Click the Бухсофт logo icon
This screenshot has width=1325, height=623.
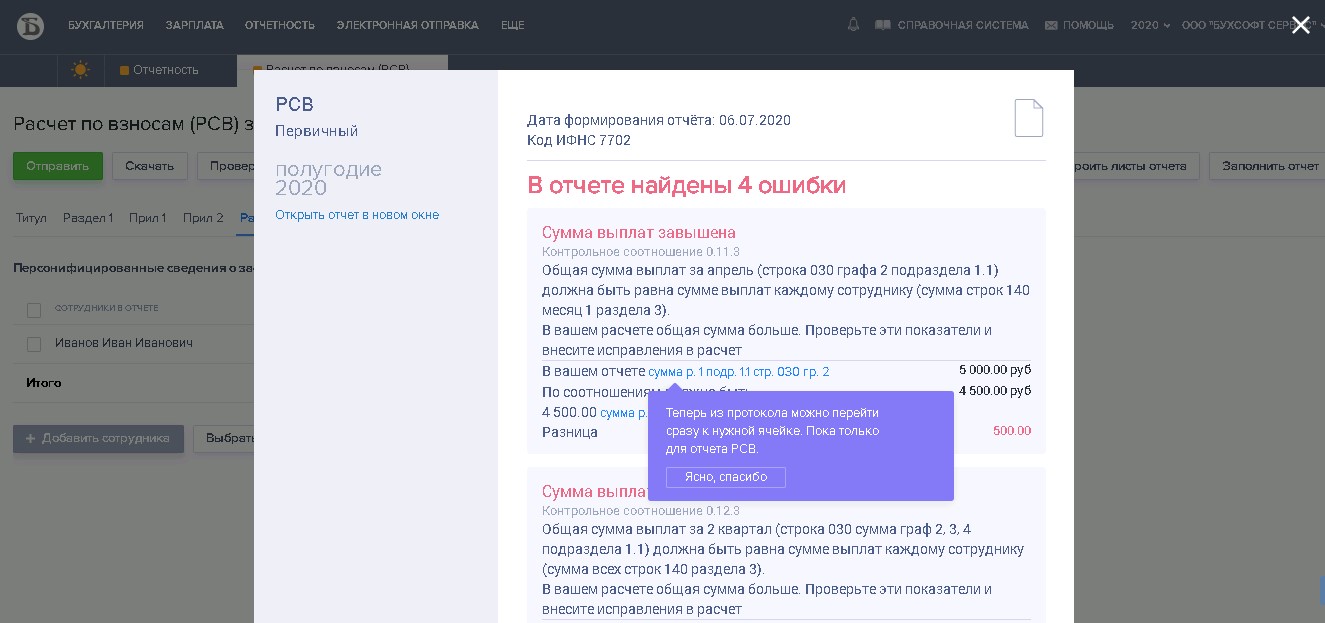30,26
